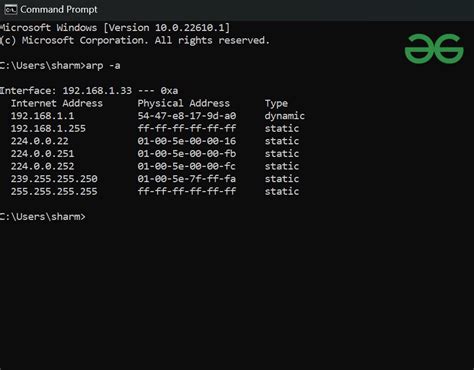
Task: Click the last C:\Users\sharm> prompt line
Action: (43, 217)
